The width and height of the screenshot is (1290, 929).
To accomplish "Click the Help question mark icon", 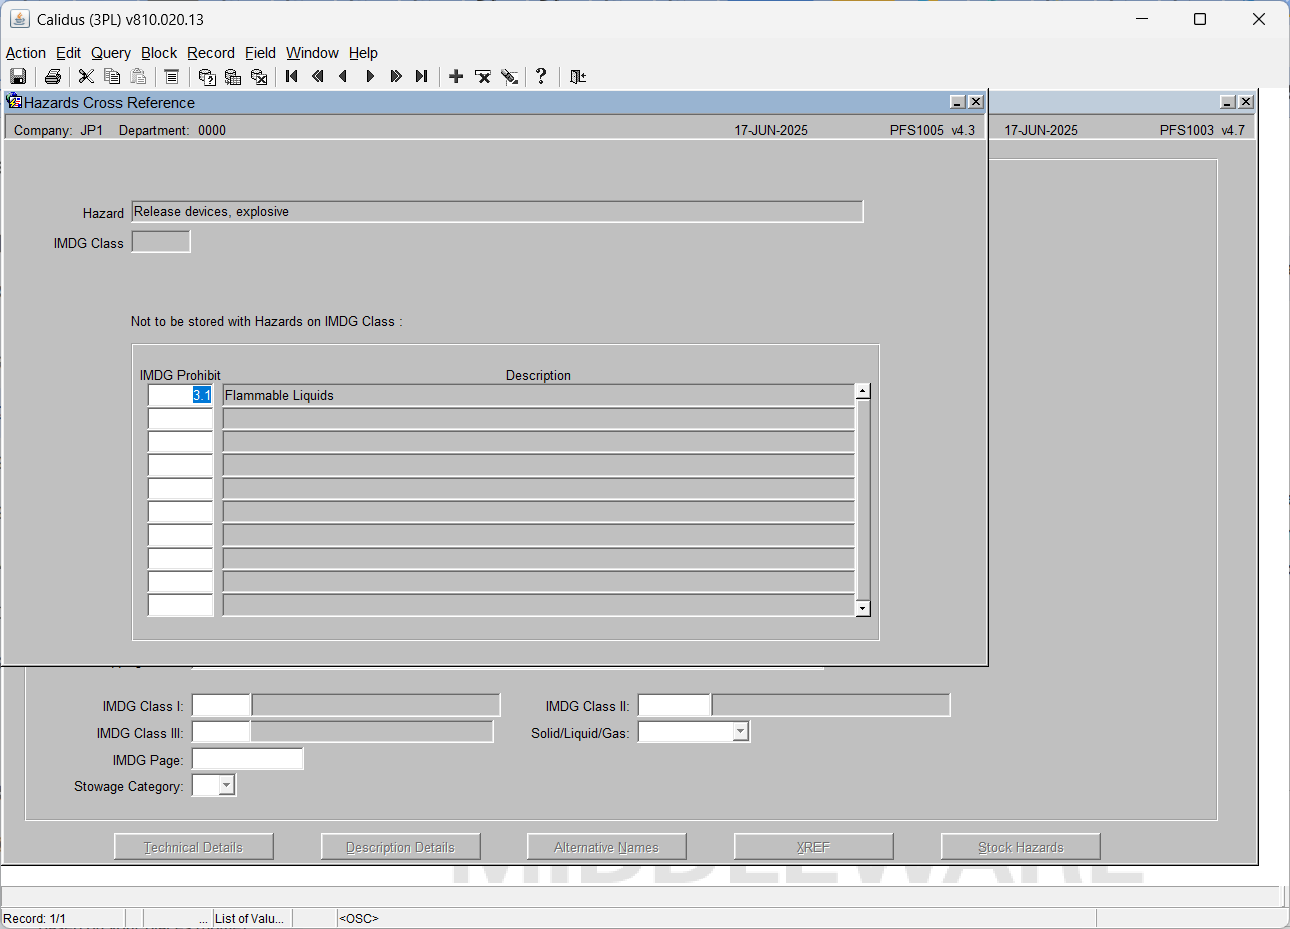I will click(541, 76).
